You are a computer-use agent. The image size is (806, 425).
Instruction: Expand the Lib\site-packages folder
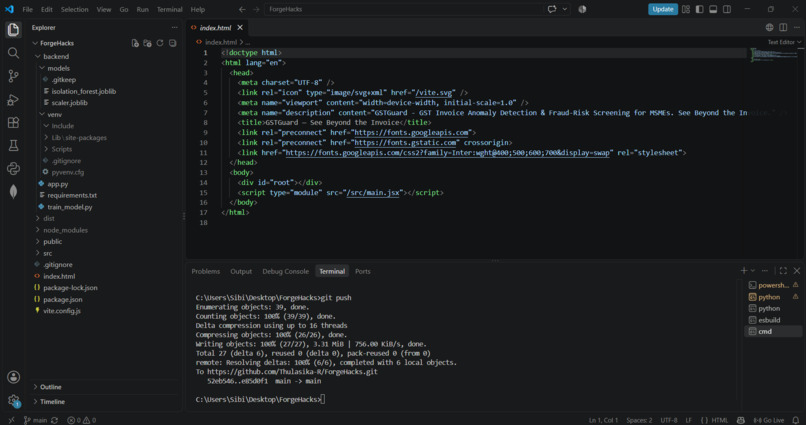pyautogui.click(x=79, y=137)
